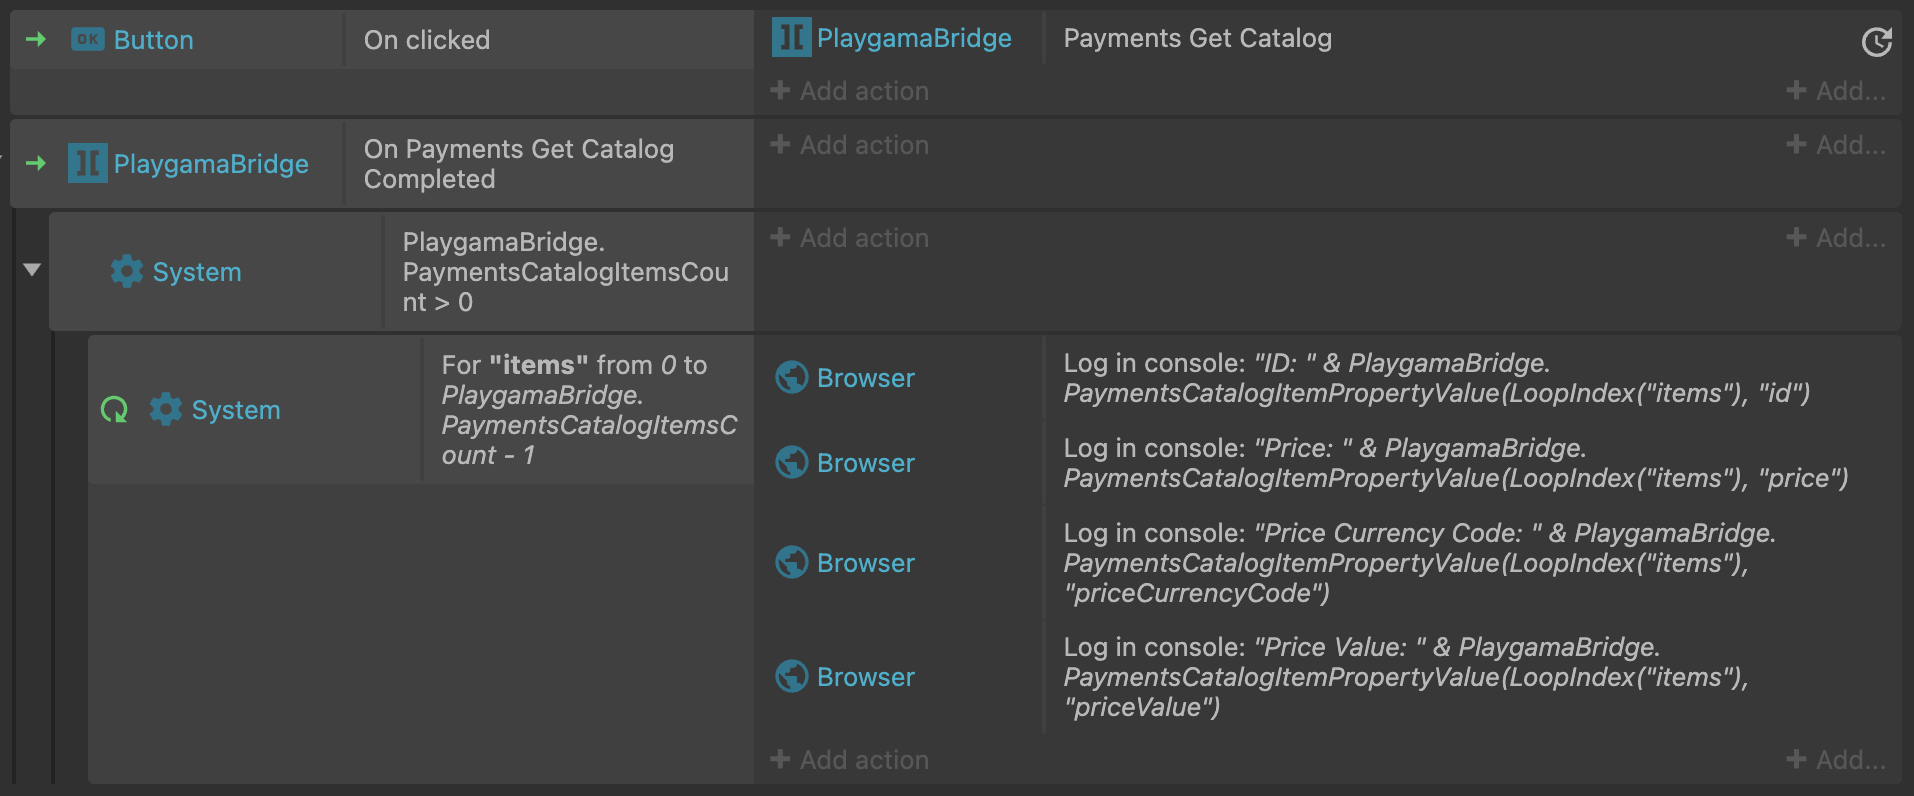Collapse the System sub-event with the triangle arrow
This screenshot has height=796, width=1914.
[32, 269]
